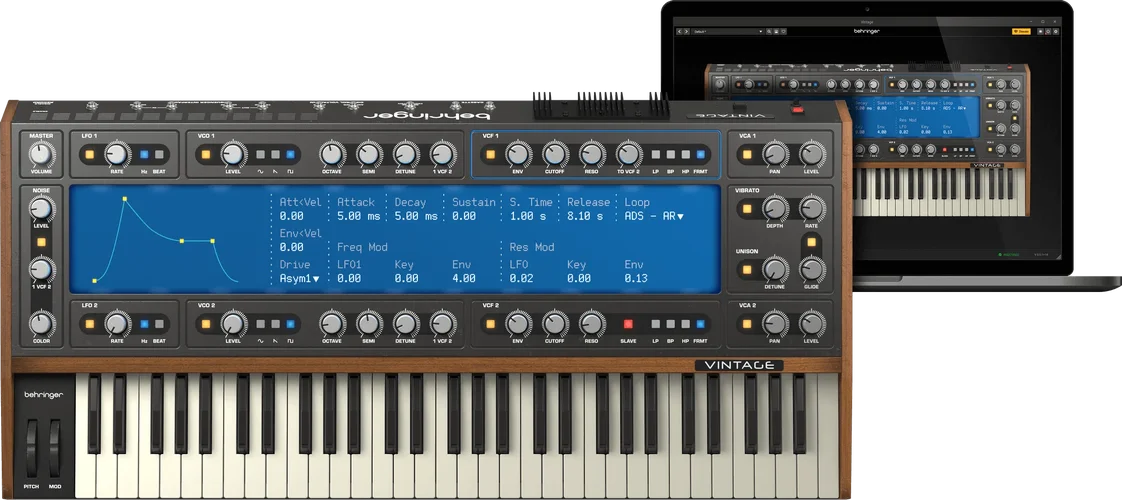
Task: Select the VCO 1 sine waveform button
Action: [x=260, y=154]
